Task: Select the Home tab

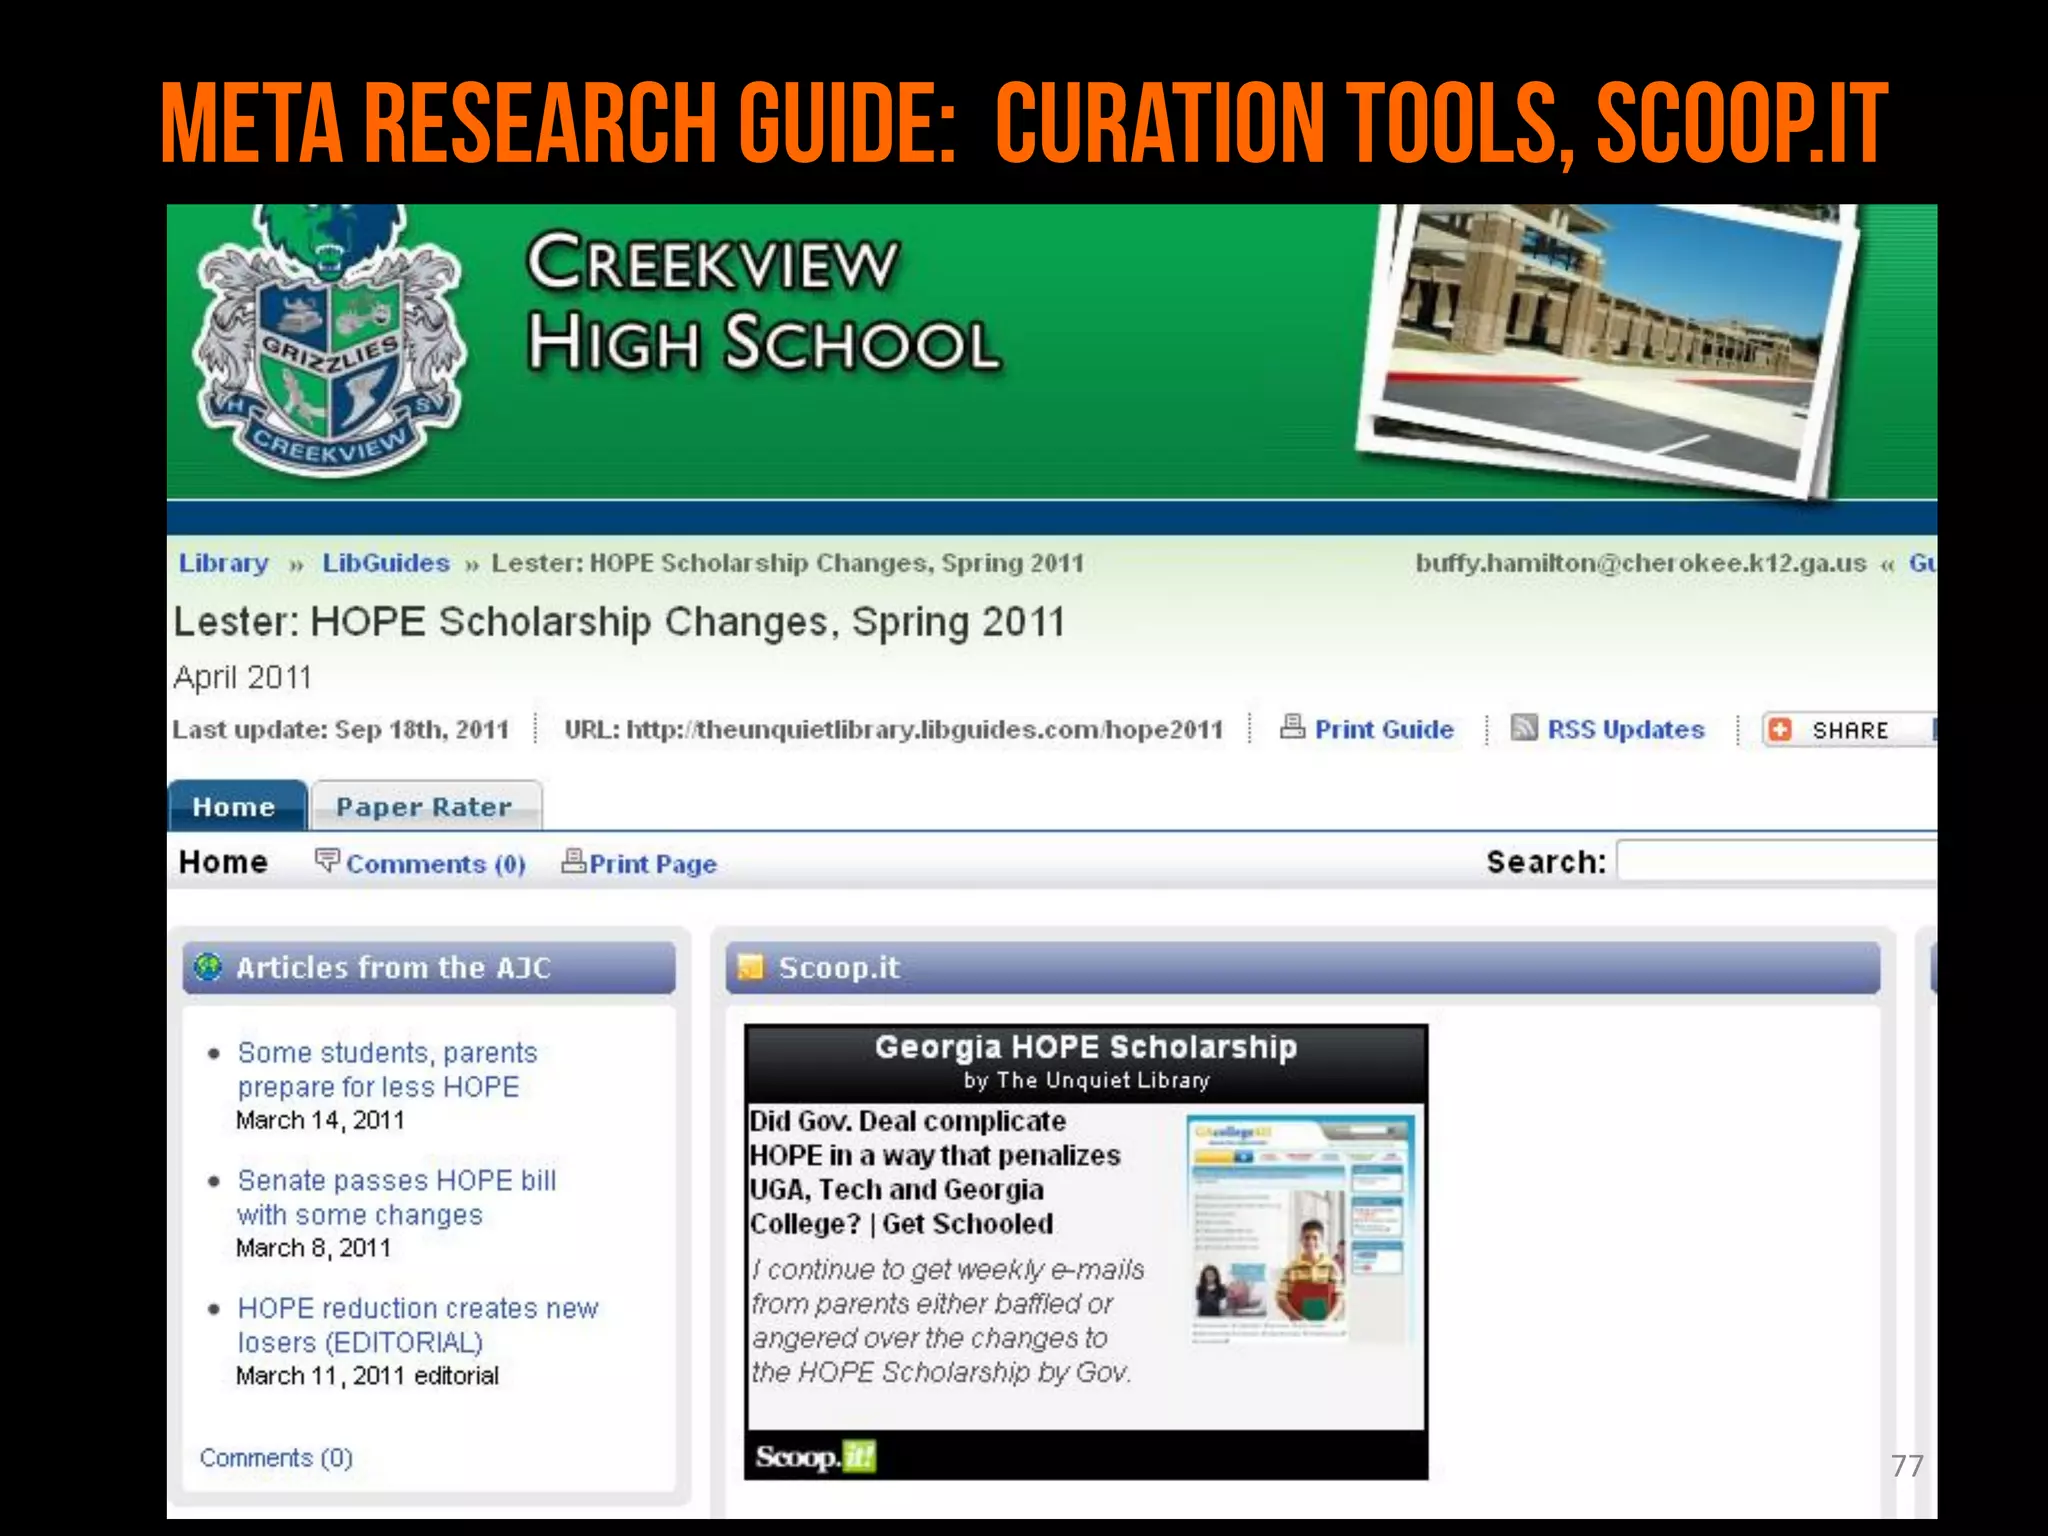Action: pos(234,807)
